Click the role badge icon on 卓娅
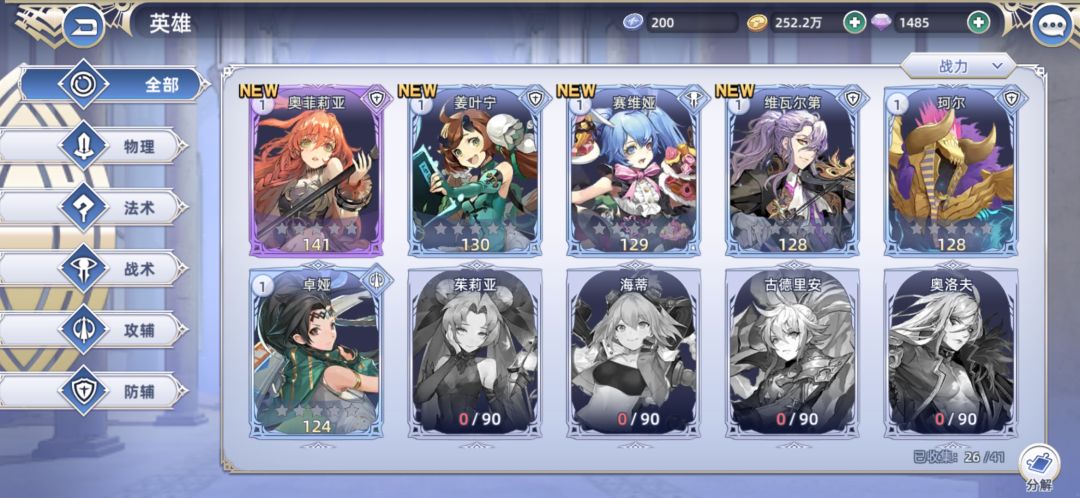The width and height of the screenshot is (1080, 498). [x=376, y=280]
